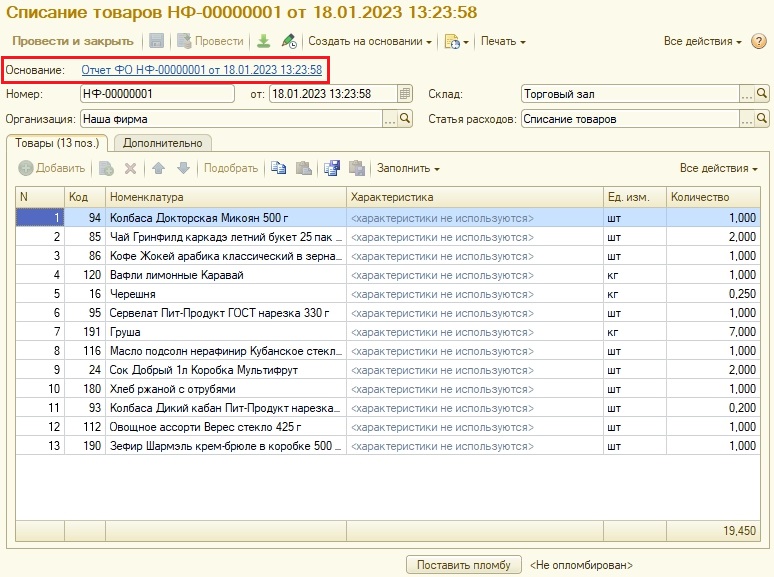This screenshot has height=577, width=774.
Task: Open calendar picker next to date field
Action: (x=405, y=94)
